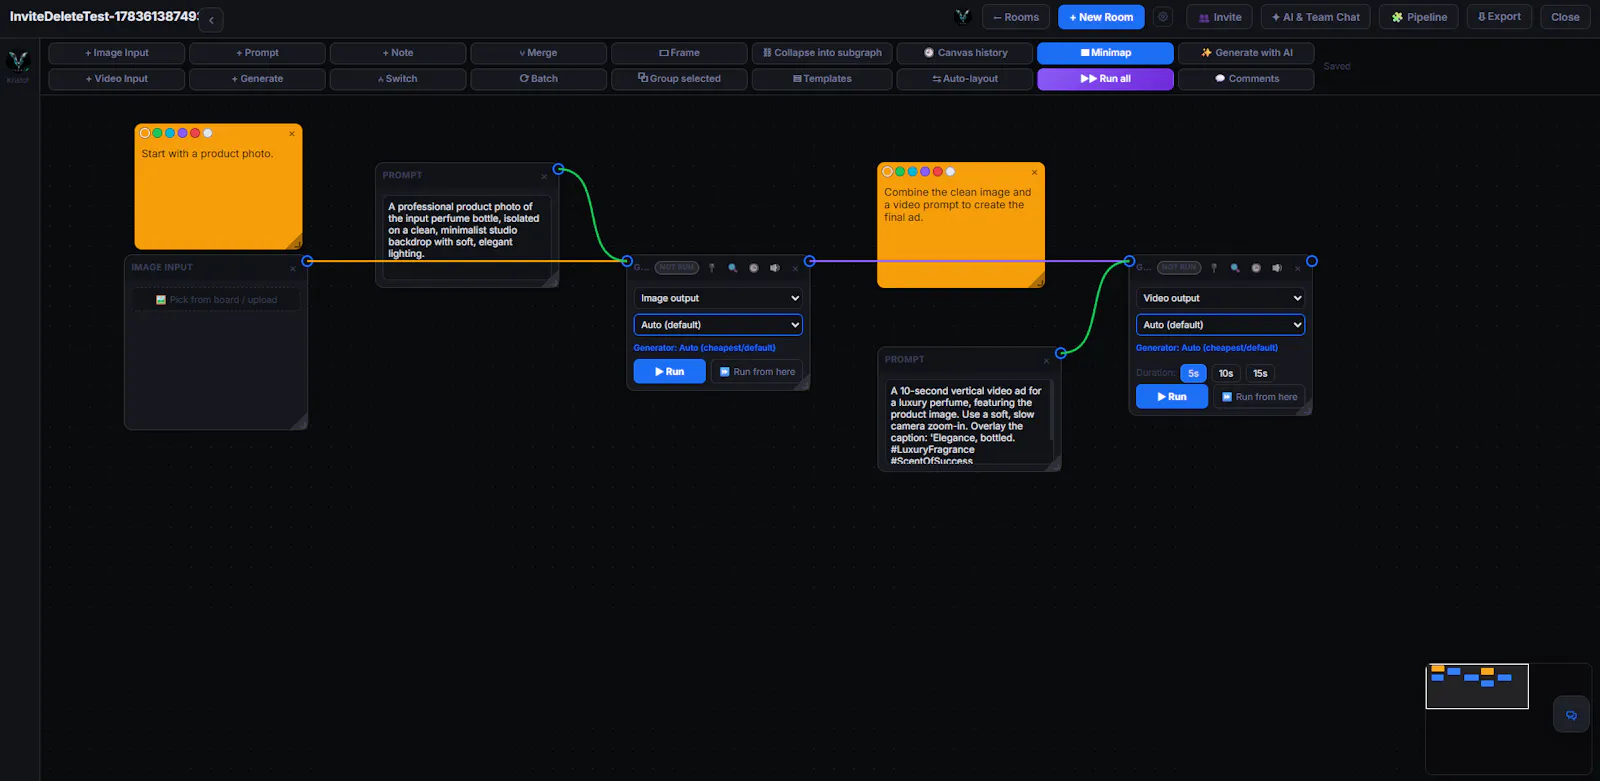The width and height of the screenshot is (1600, 781).
Task: Click the magnifier icon on the Image output node
Action: coord(733,268)
